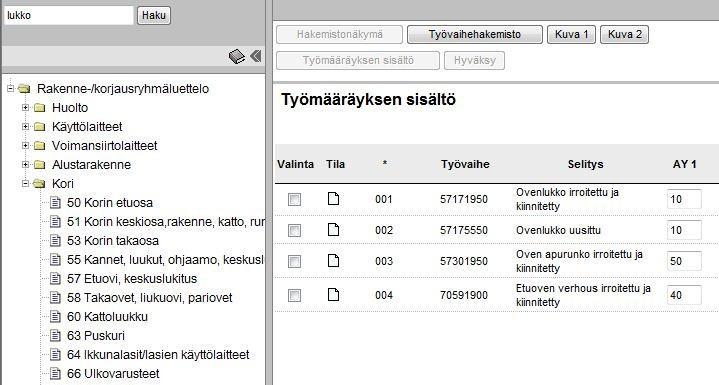Viewport: 719px width, 385px height.
Task: Click the folder icon beside Huolto
Action: [40, 108]
